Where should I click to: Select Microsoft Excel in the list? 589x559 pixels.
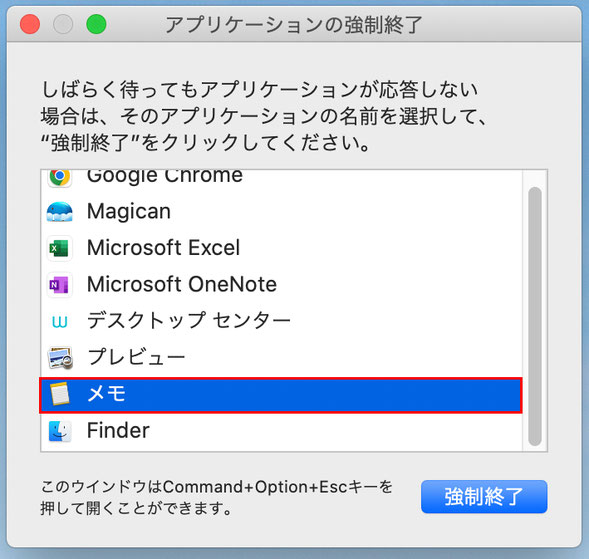coord(281,248)
